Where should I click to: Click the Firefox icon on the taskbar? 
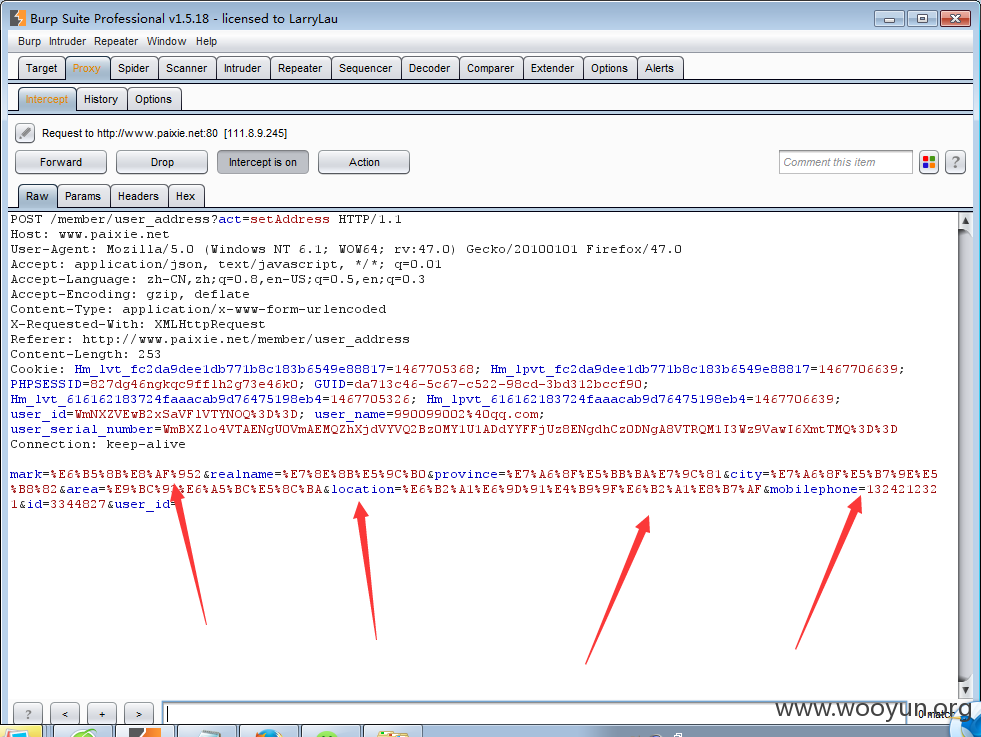[269, 732]
